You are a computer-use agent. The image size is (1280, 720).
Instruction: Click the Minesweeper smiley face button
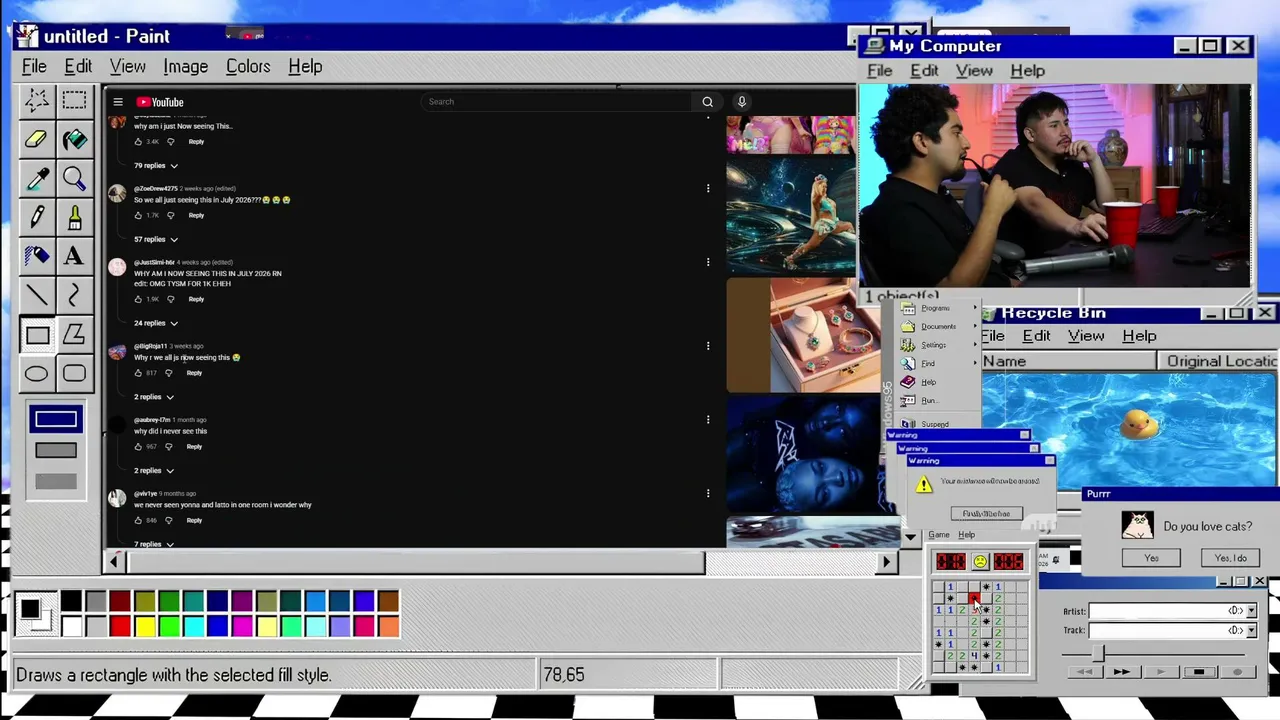pos(980,561)
